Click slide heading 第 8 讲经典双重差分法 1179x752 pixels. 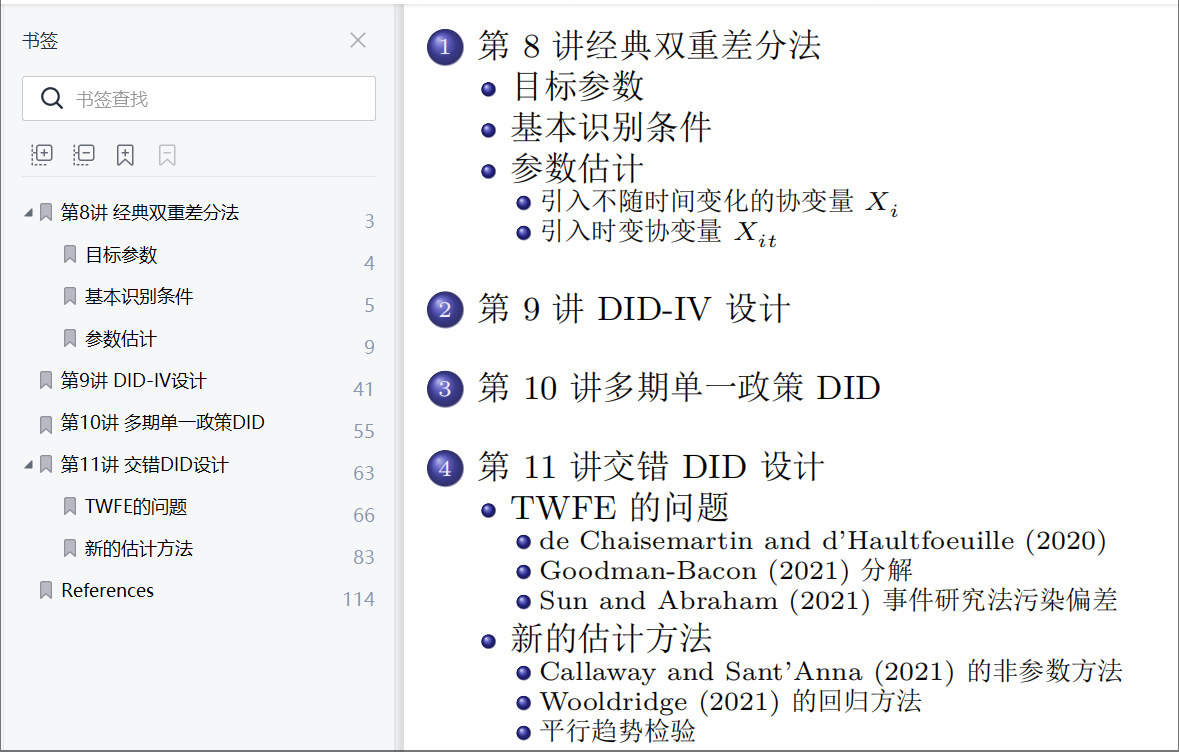coord(650,46)
